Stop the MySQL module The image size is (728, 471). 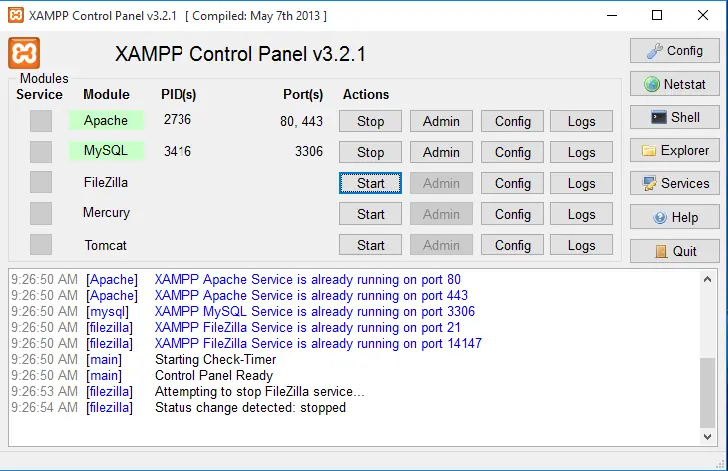click(x=370, y=152)
